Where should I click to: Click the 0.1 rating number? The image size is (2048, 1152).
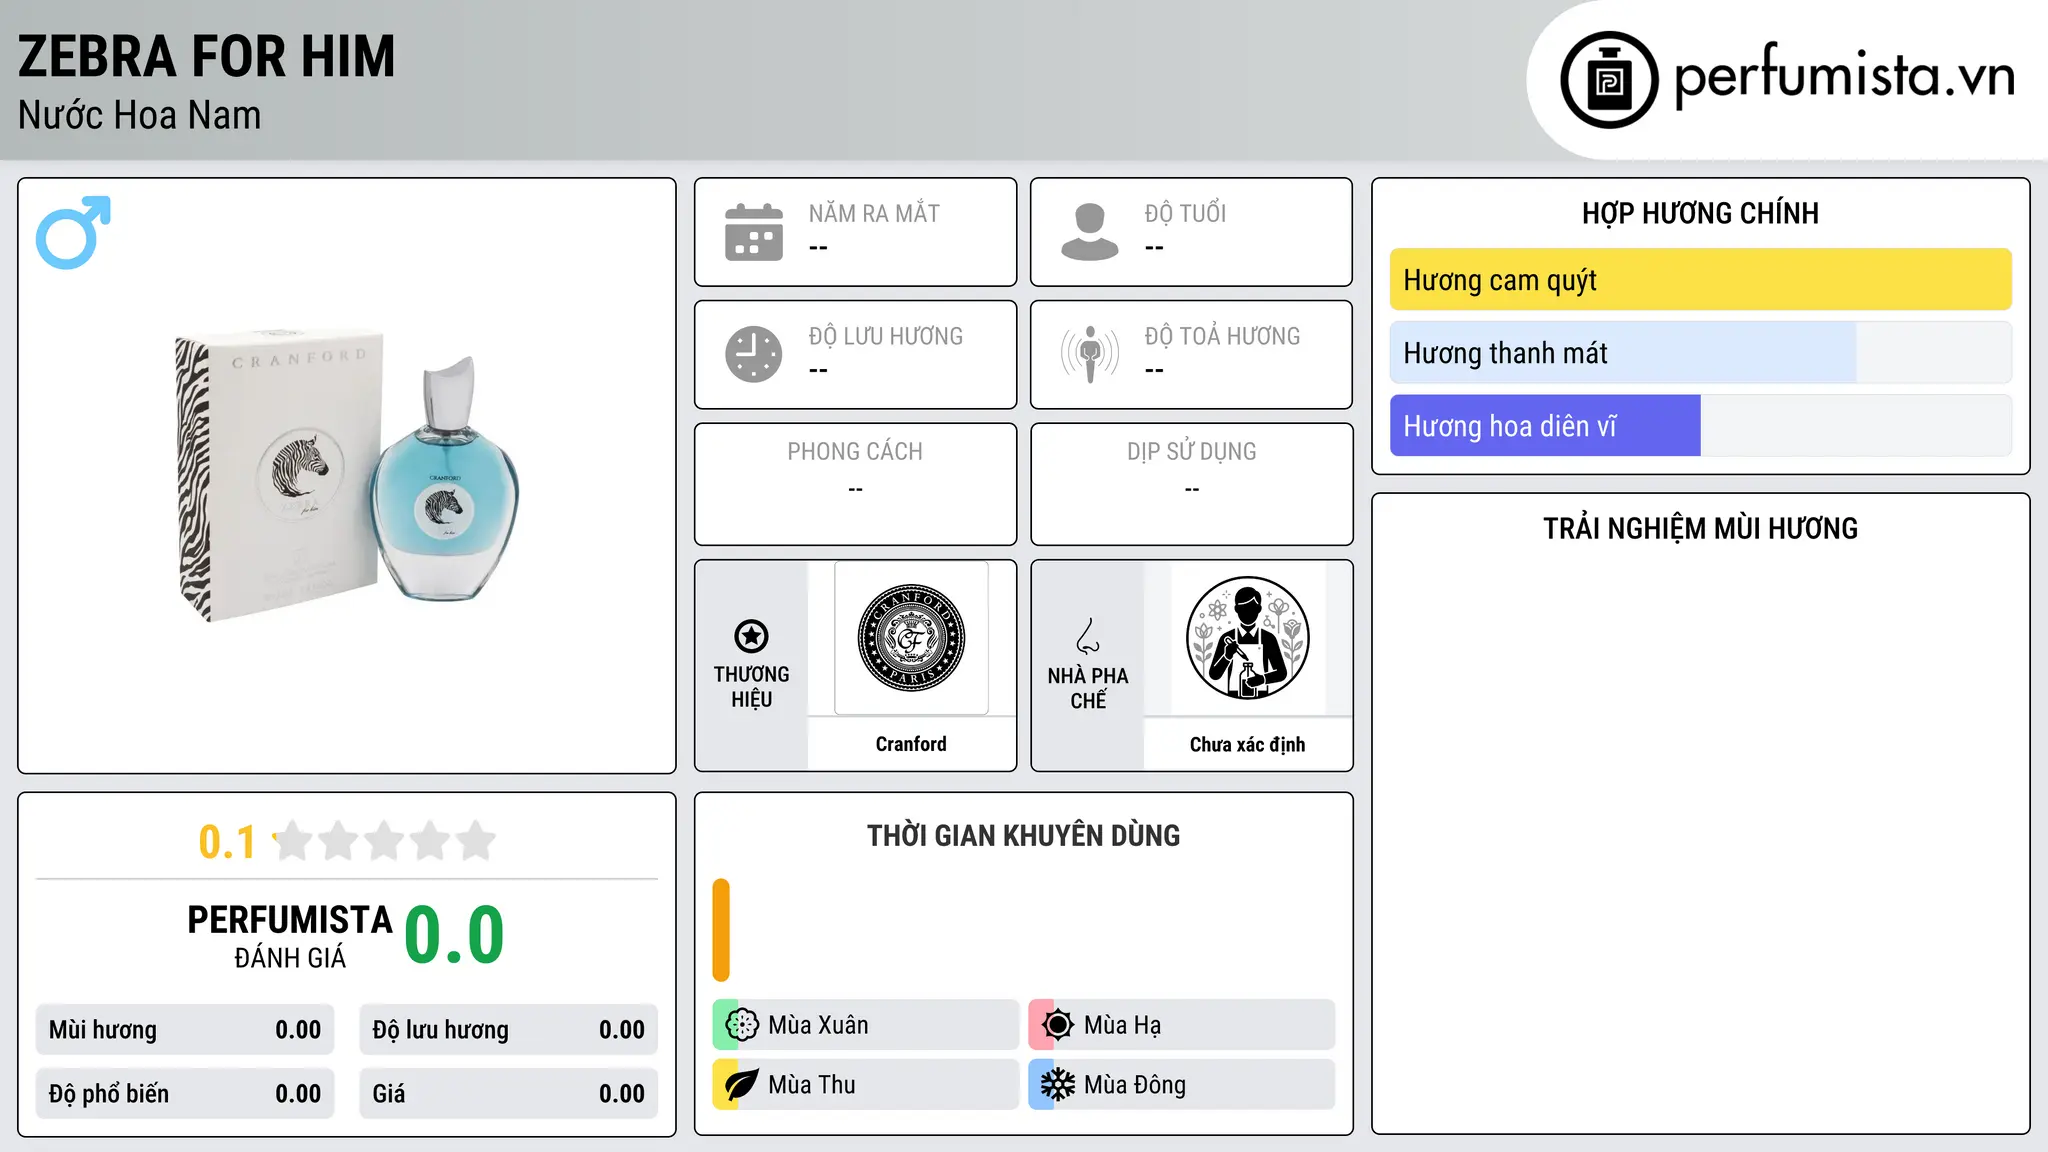227,842
